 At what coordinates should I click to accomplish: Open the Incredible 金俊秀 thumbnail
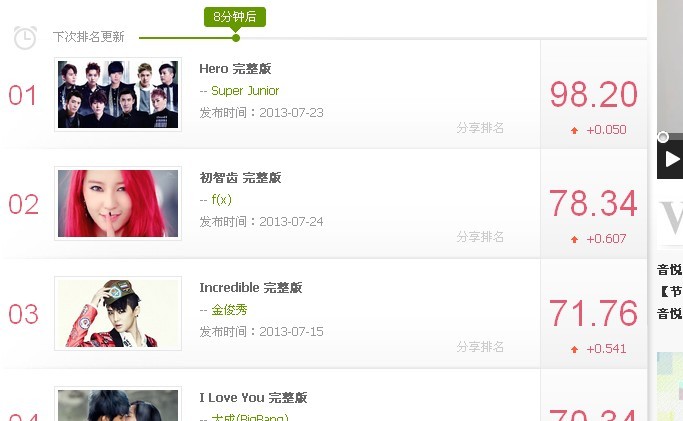pos(118,313)
